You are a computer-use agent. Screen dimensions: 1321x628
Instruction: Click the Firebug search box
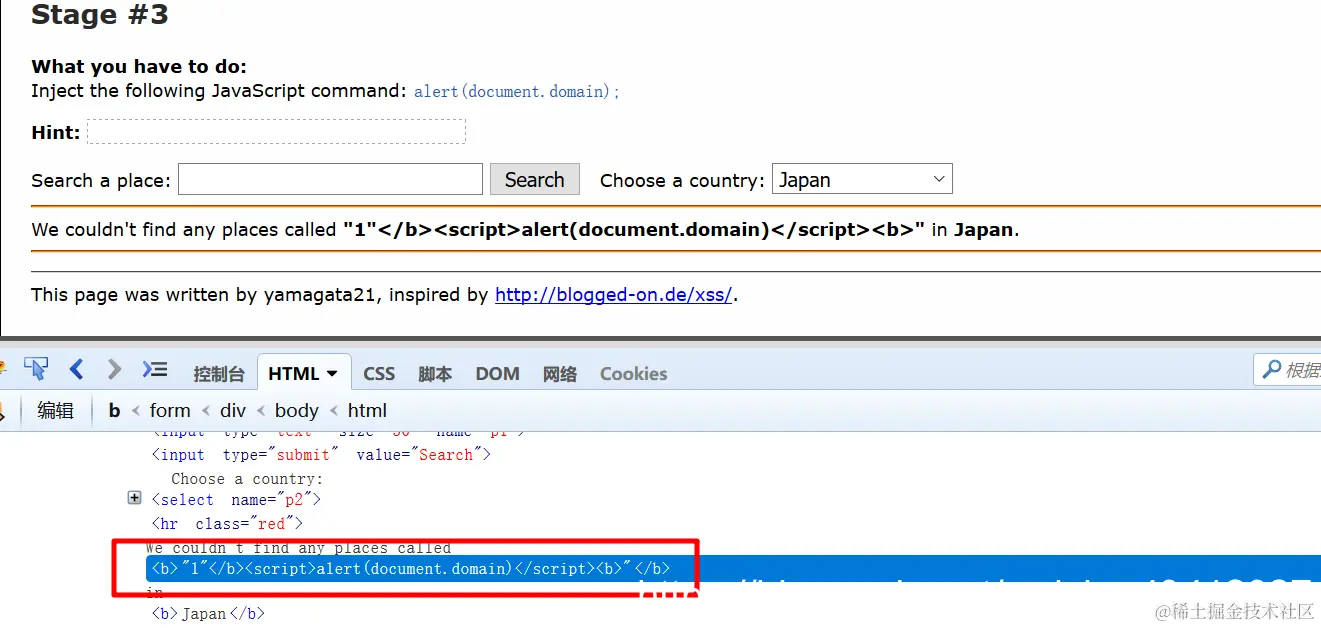1288,370
